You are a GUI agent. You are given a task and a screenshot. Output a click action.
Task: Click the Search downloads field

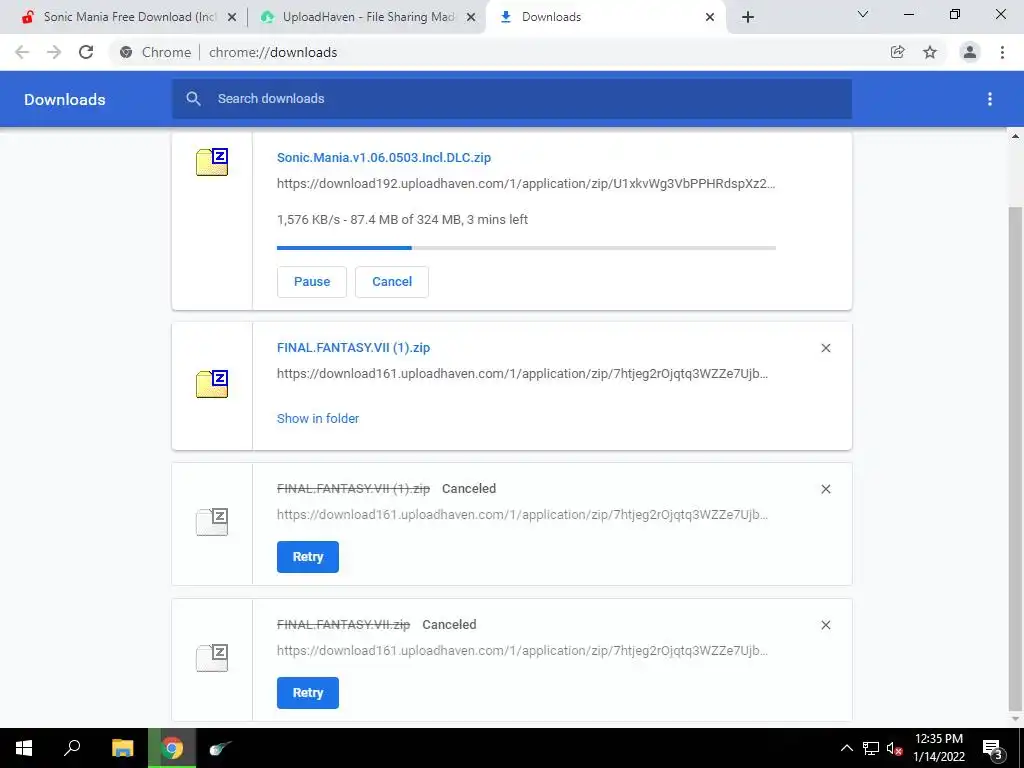(512, 99)
